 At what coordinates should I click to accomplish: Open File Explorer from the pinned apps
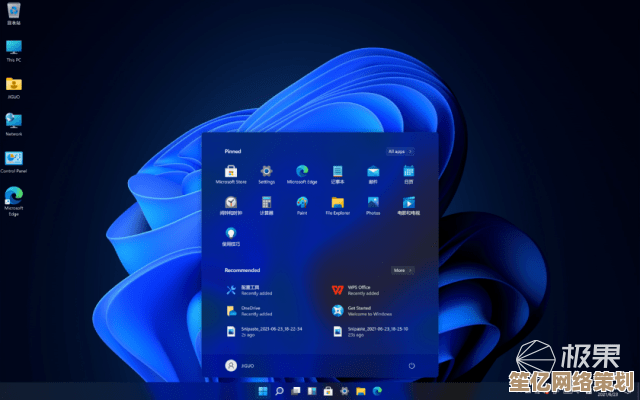click(337, 203)
